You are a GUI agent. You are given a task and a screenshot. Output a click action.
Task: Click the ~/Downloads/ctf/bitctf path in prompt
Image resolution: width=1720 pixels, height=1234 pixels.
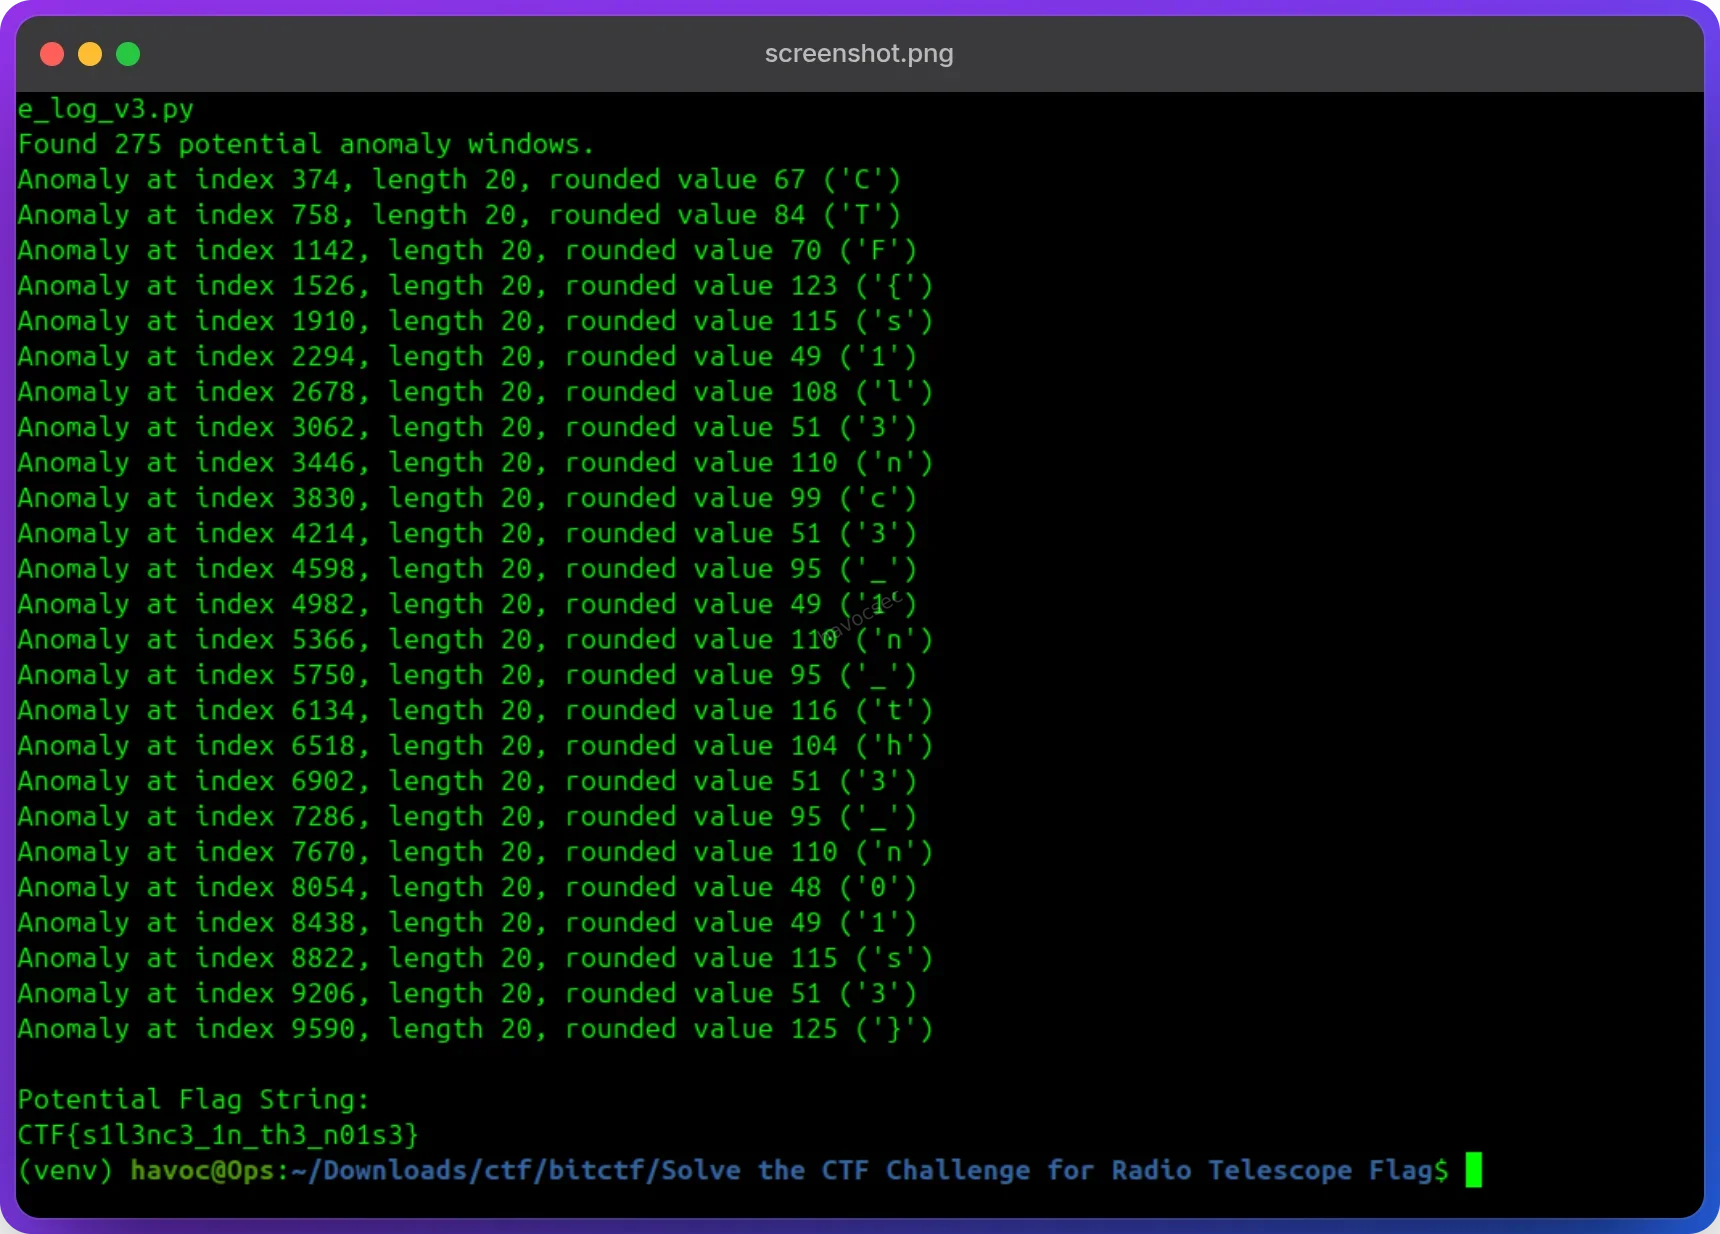coord(470,1170)
